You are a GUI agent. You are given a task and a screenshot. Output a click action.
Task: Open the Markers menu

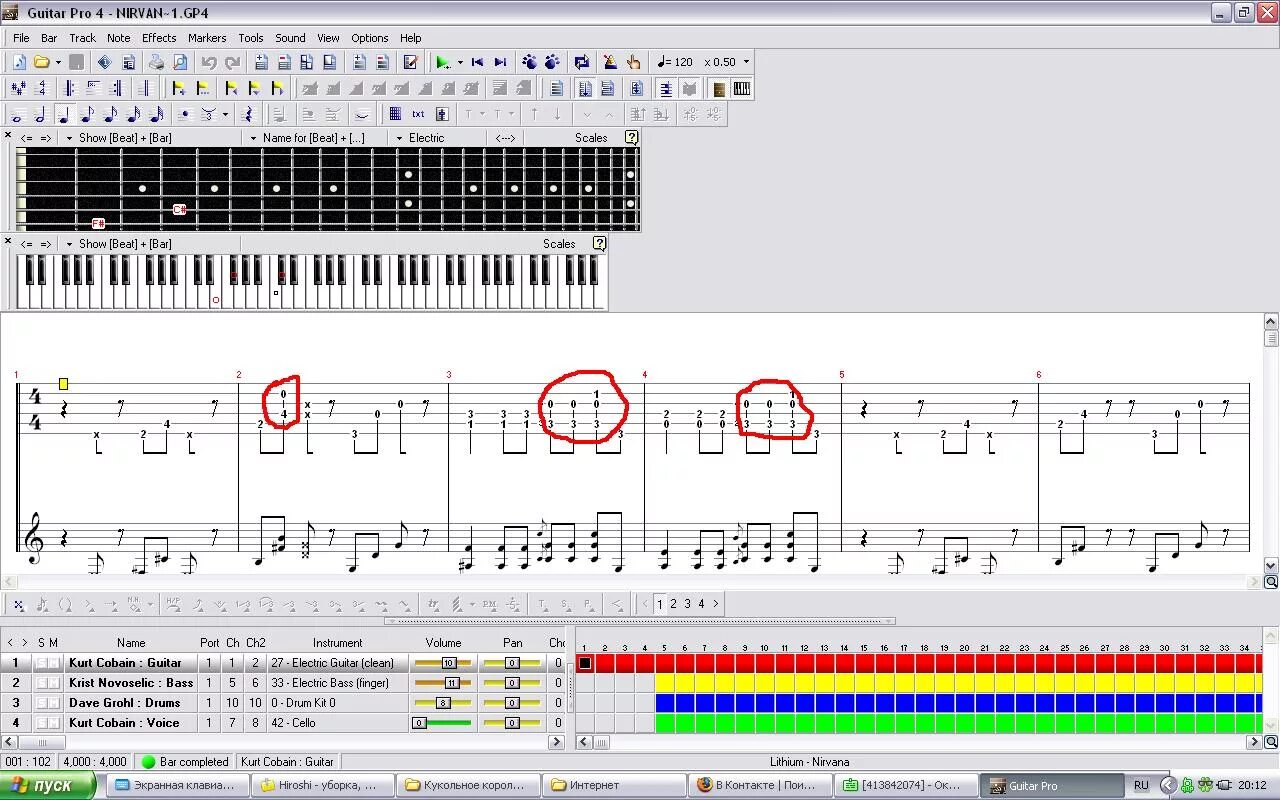(x=207, y=38)
